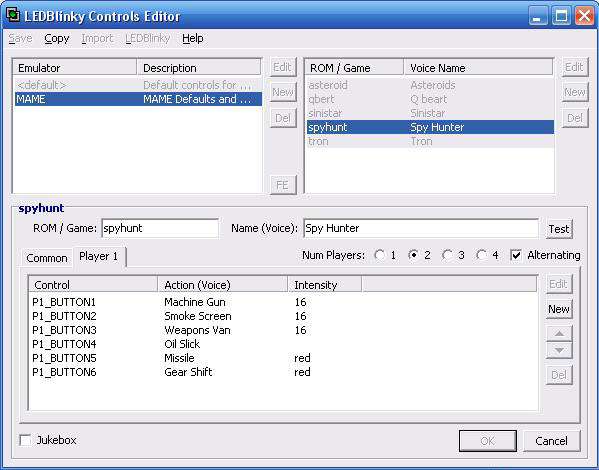This screenshot has height=470, width=599.
Task: Close the LEDBlinky Controls Editor window
Action: (x=584, y=16)
